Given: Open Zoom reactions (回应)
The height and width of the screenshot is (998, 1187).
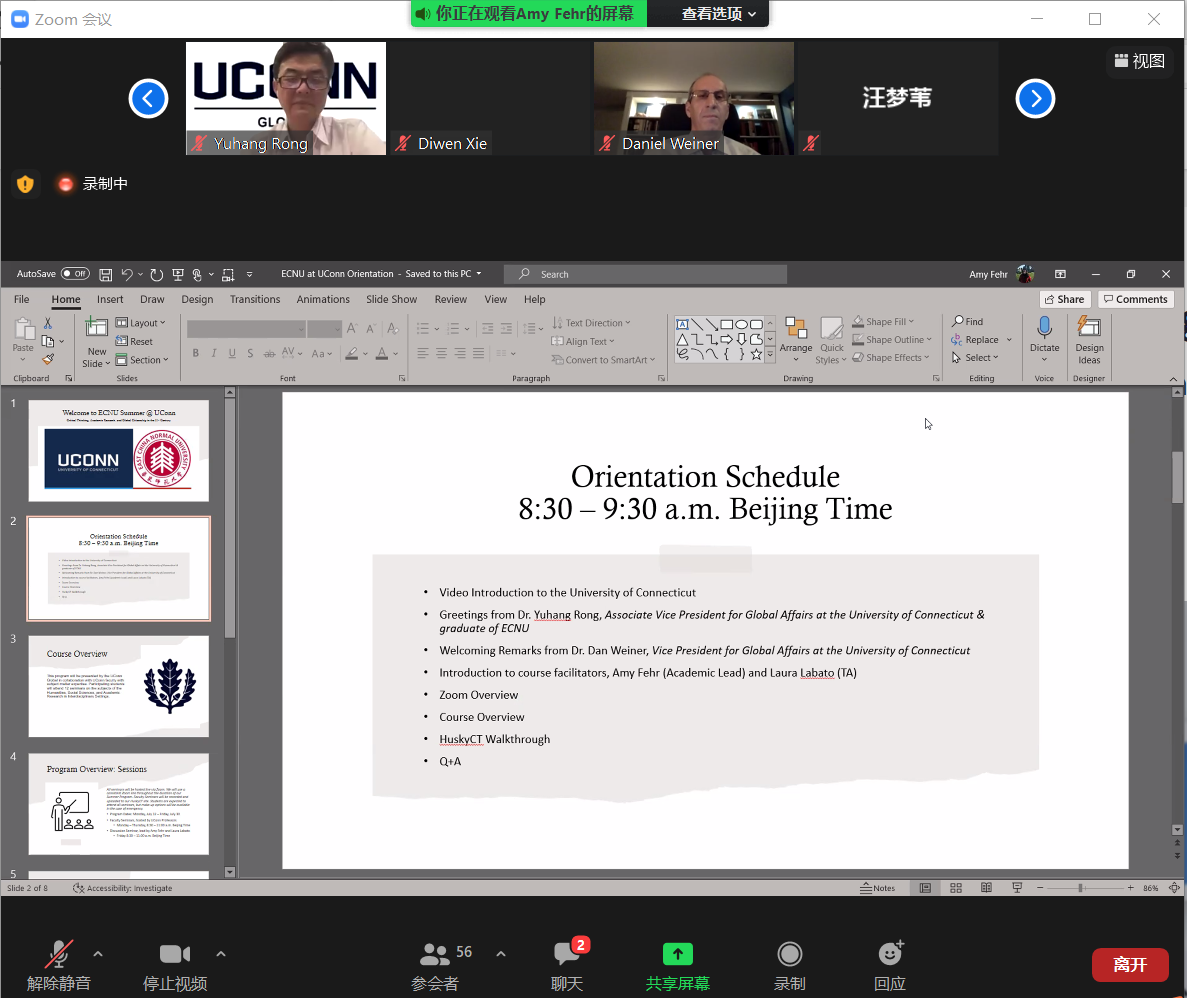Looking at the screenshot, I should [890, 966].
